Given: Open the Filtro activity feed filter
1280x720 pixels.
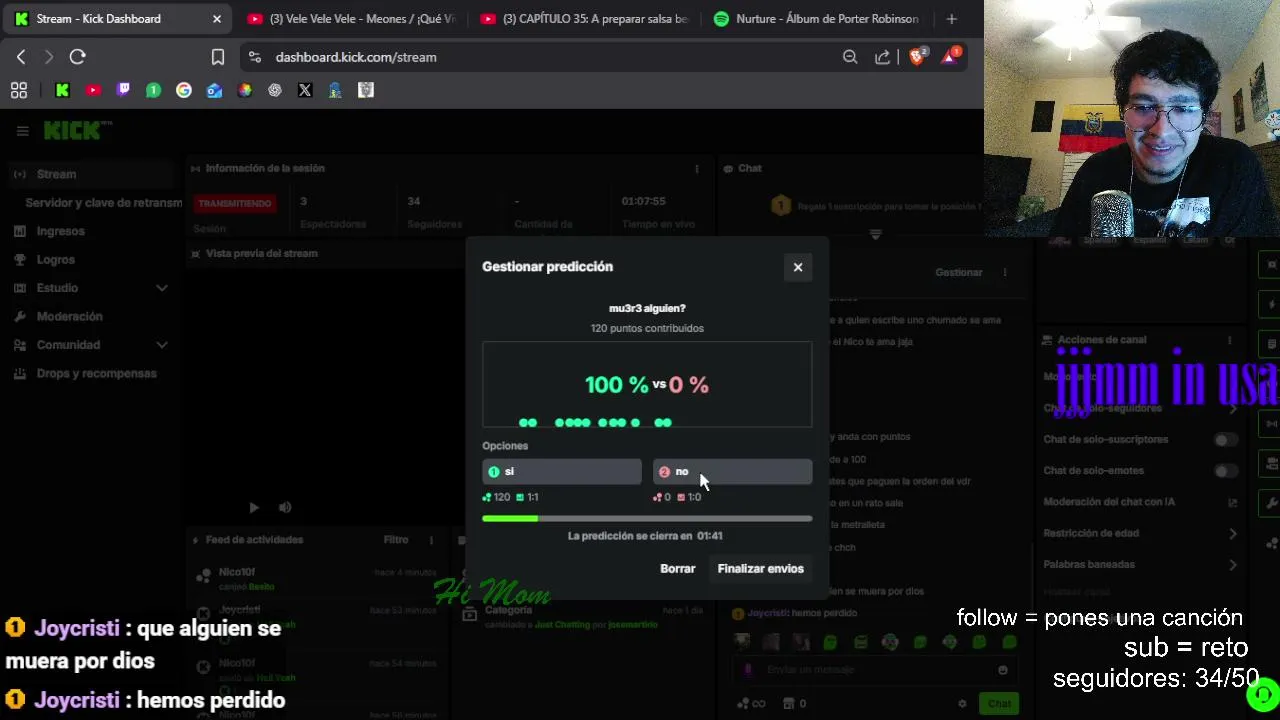Looking at the screenshot, I should (396, 540).
